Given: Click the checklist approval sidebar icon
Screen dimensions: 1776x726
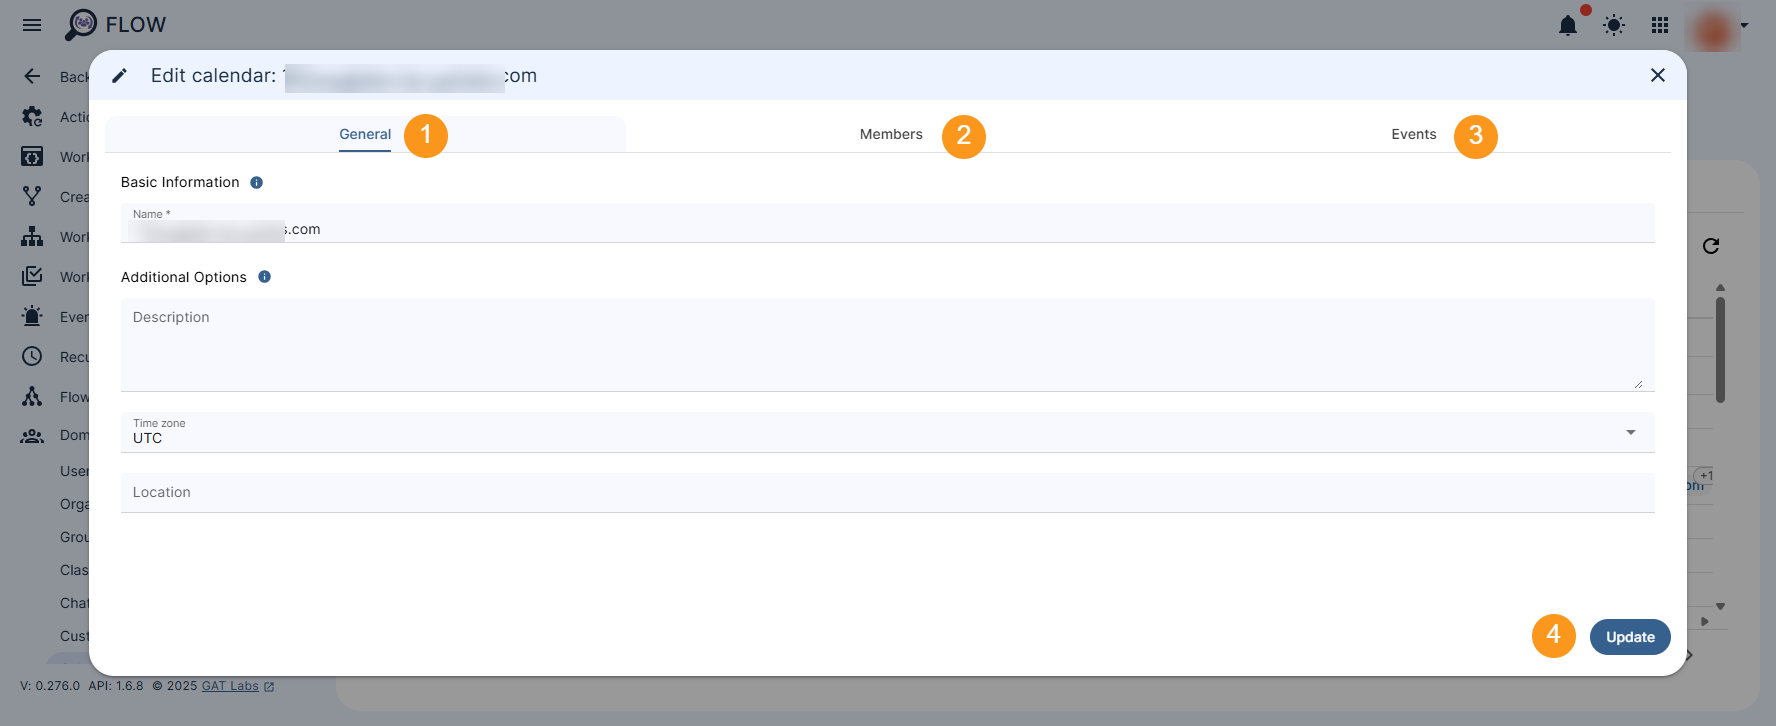Looking at the screenshot, I should click(x=32, y=276).
